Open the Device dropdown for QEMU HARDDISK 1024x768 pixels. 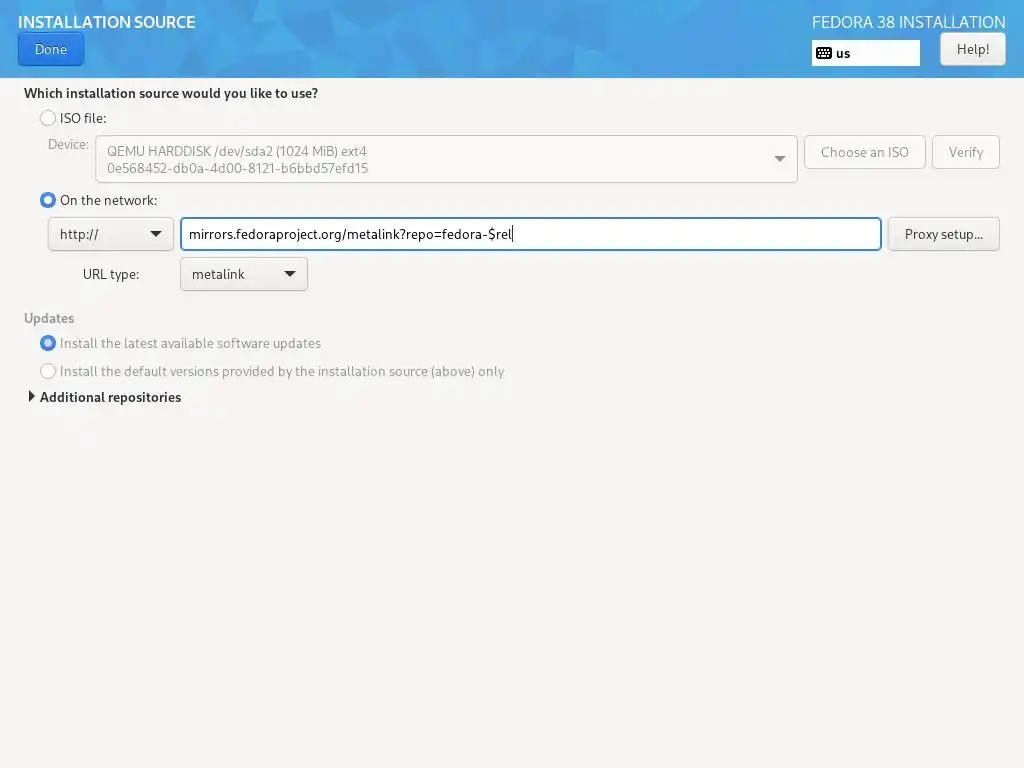click(446, 159)
